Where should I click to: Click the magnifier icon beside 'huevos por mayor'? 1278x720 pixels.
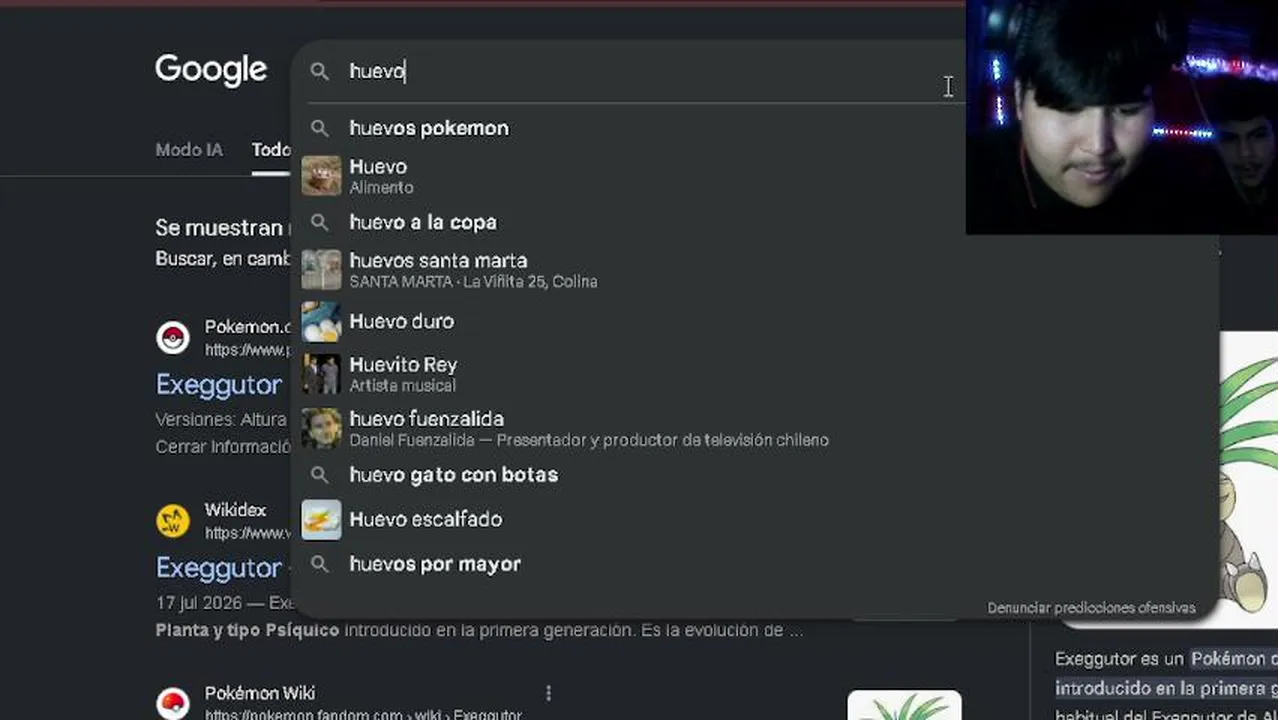coord(319,564)
